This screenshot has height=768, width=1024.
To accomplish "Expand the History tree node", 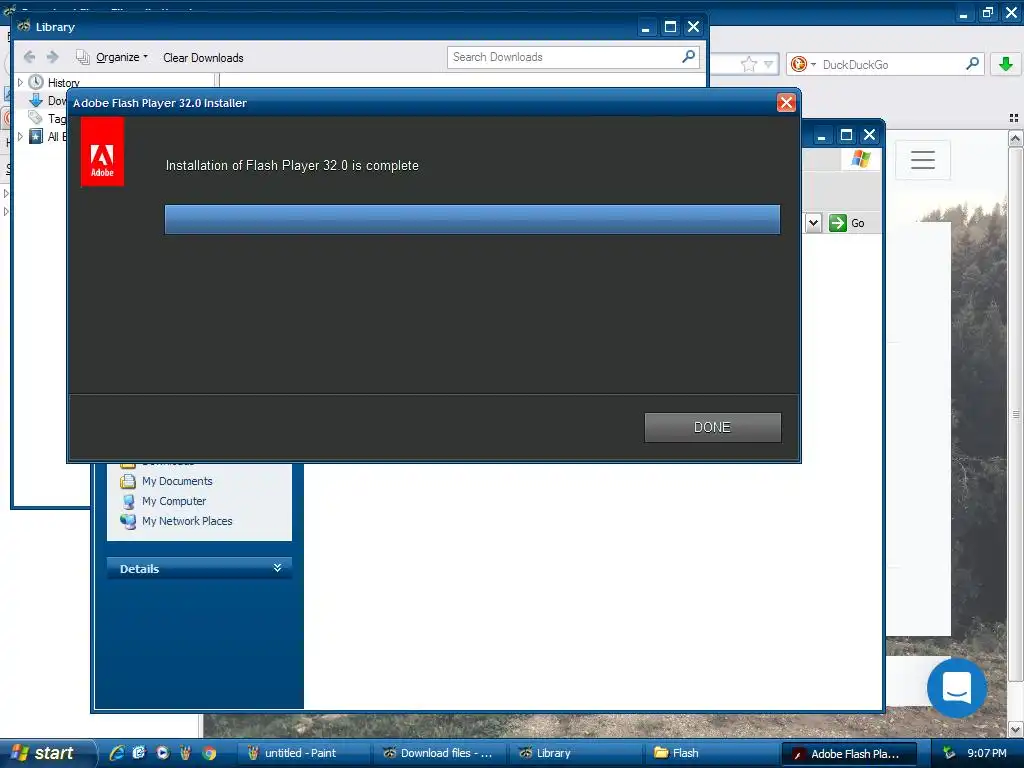I will pyautogui.click(x=20, y=82).
